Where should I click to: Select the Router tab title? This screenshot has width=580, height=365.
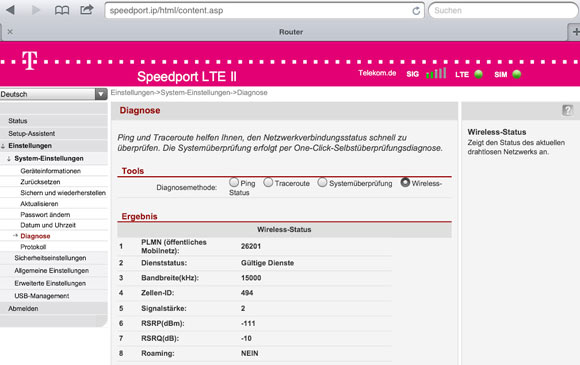point(291,32)
